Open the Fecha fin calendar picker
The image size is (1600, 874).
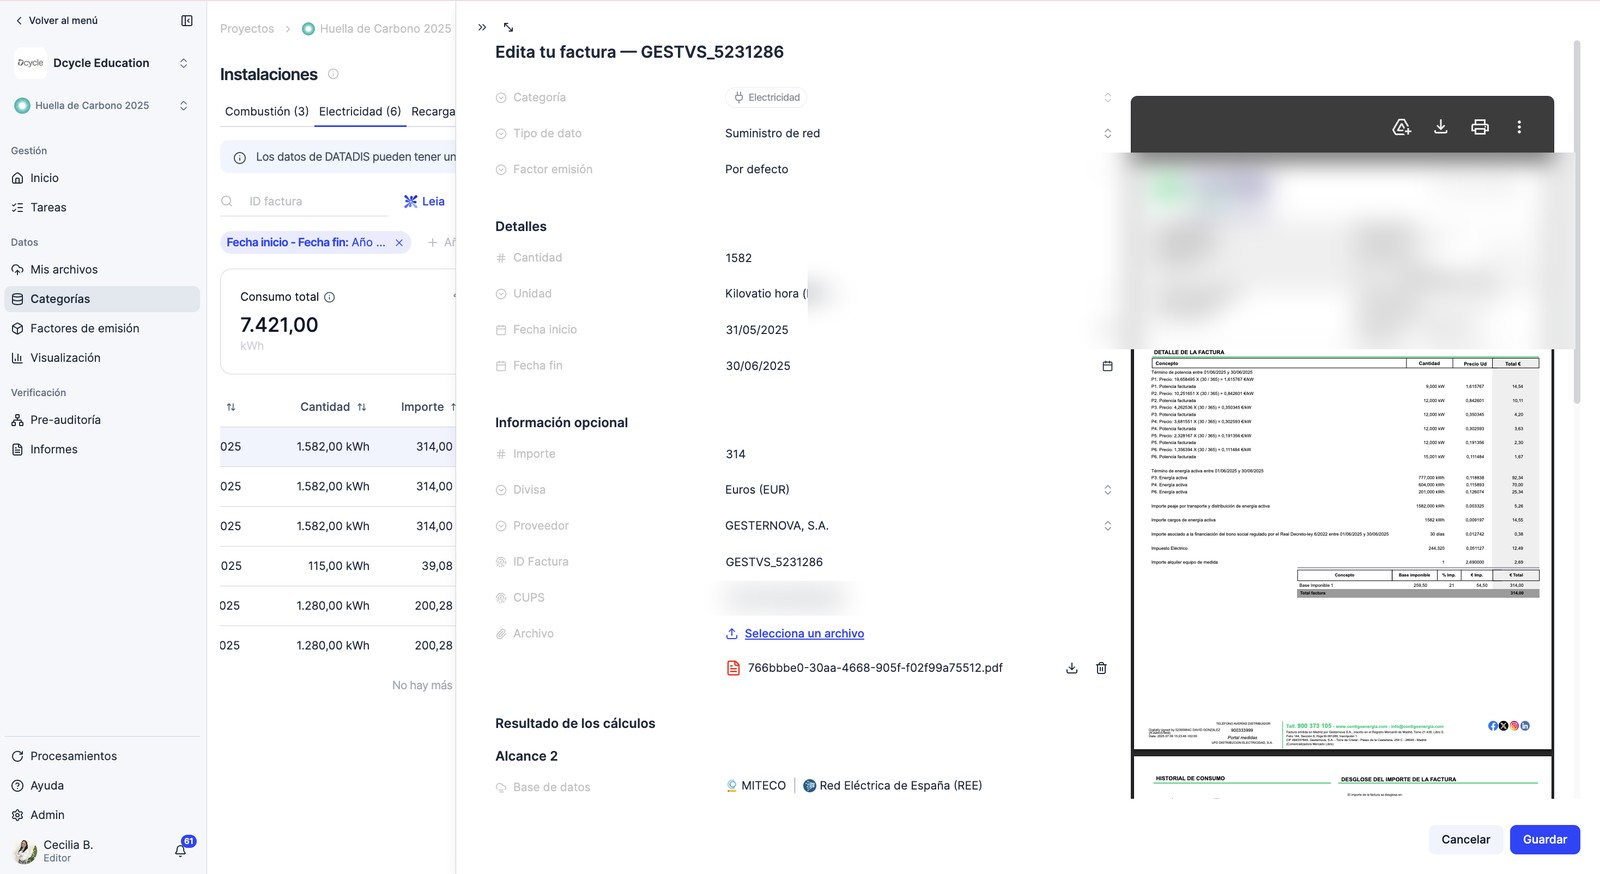pos(1107,366)
